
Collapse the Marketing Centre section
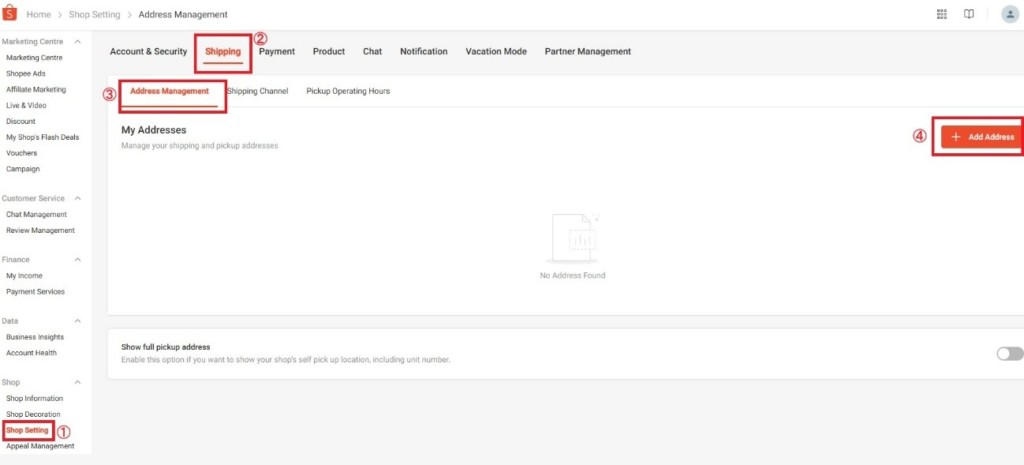click(x=77, y=42)
